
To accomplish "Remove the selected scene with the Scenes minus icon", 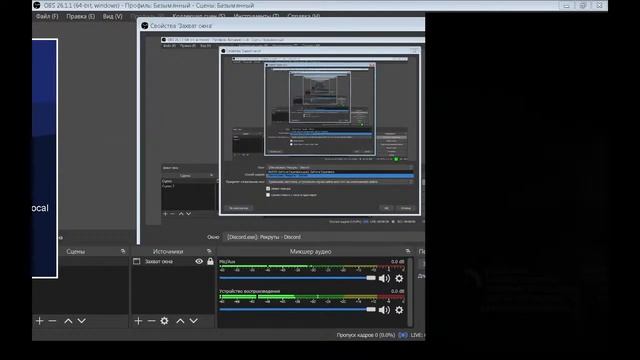I will [52, 321].
